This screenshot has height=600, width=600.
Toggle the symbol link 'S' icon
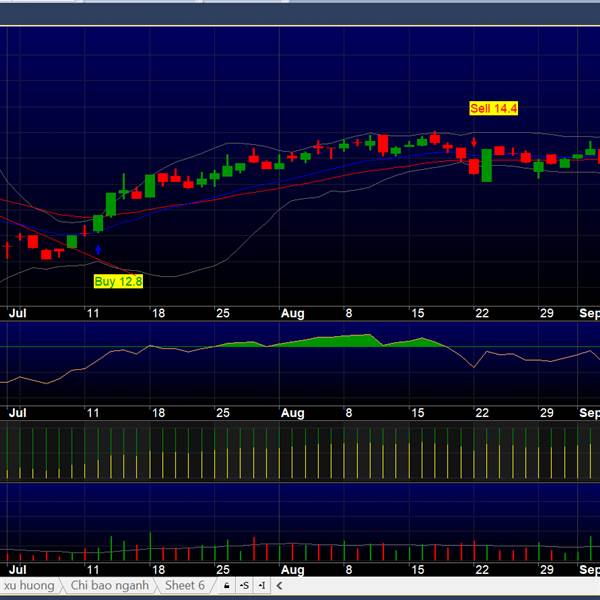244,585
